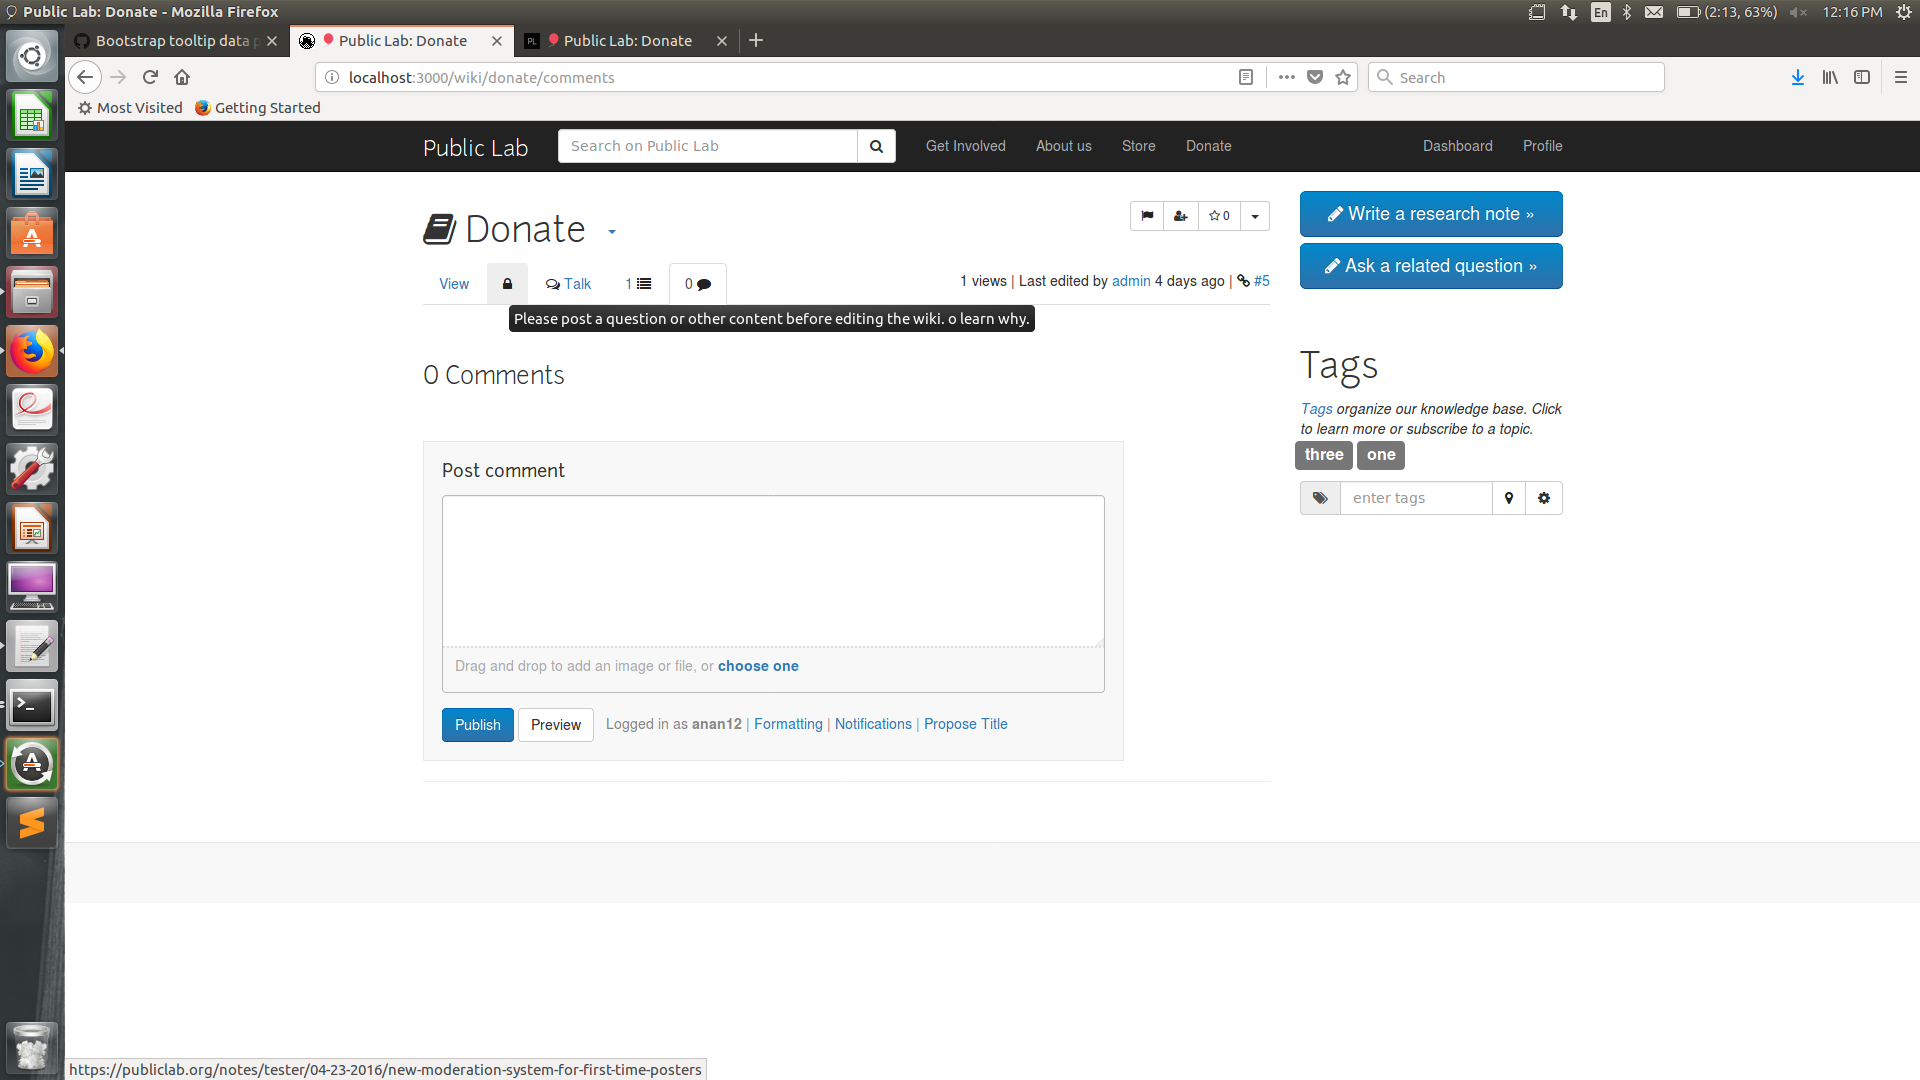Click the magnifier search button on Public Lab
The image size is (1920, 1080).
click(876, 146)
